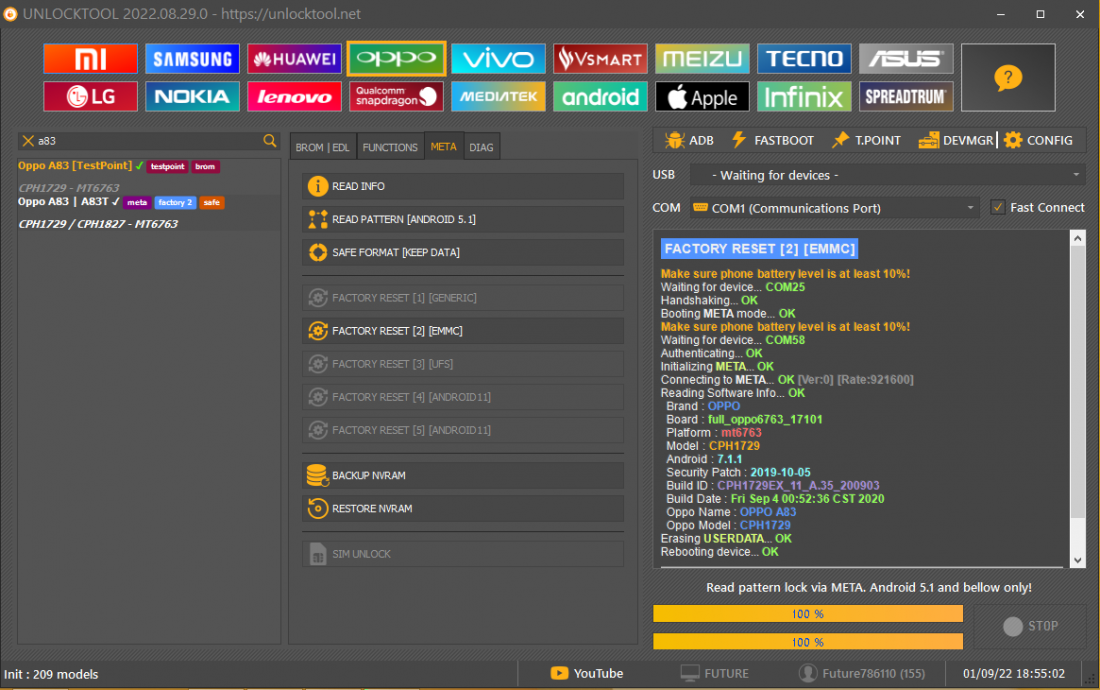Click the STOP button

1030,626
